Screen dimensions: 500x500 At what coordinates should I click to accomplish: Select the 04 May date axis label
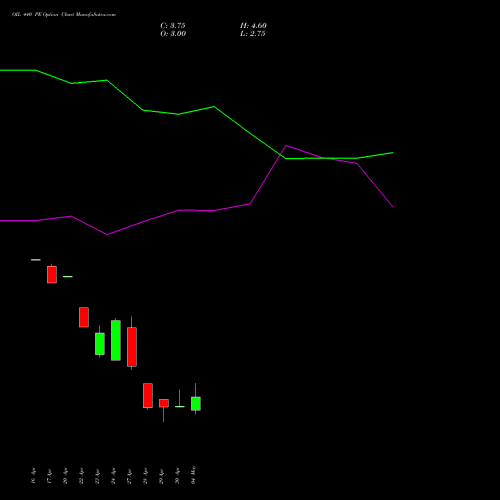pyautogui.click(x=193, y=475)
